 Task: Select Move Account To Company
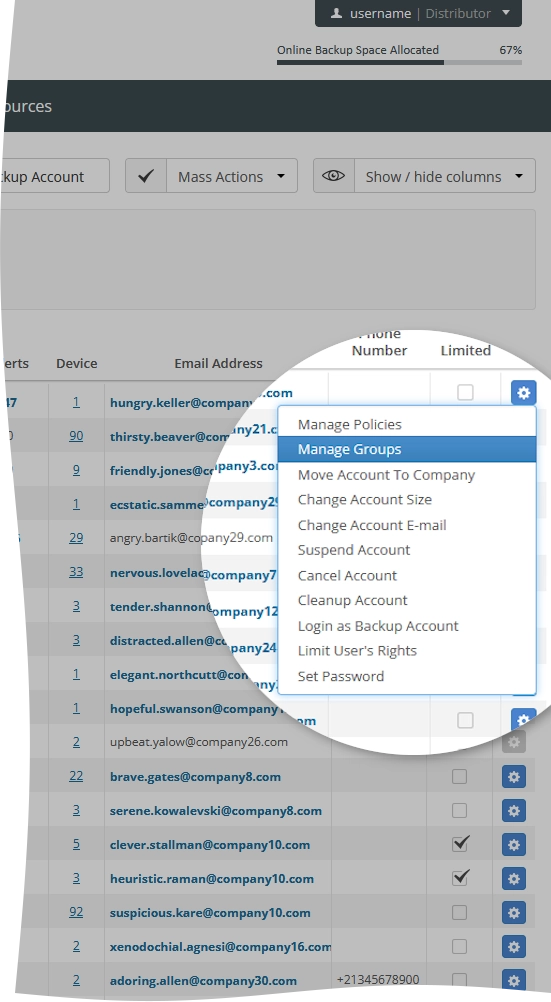coord(407,475)
